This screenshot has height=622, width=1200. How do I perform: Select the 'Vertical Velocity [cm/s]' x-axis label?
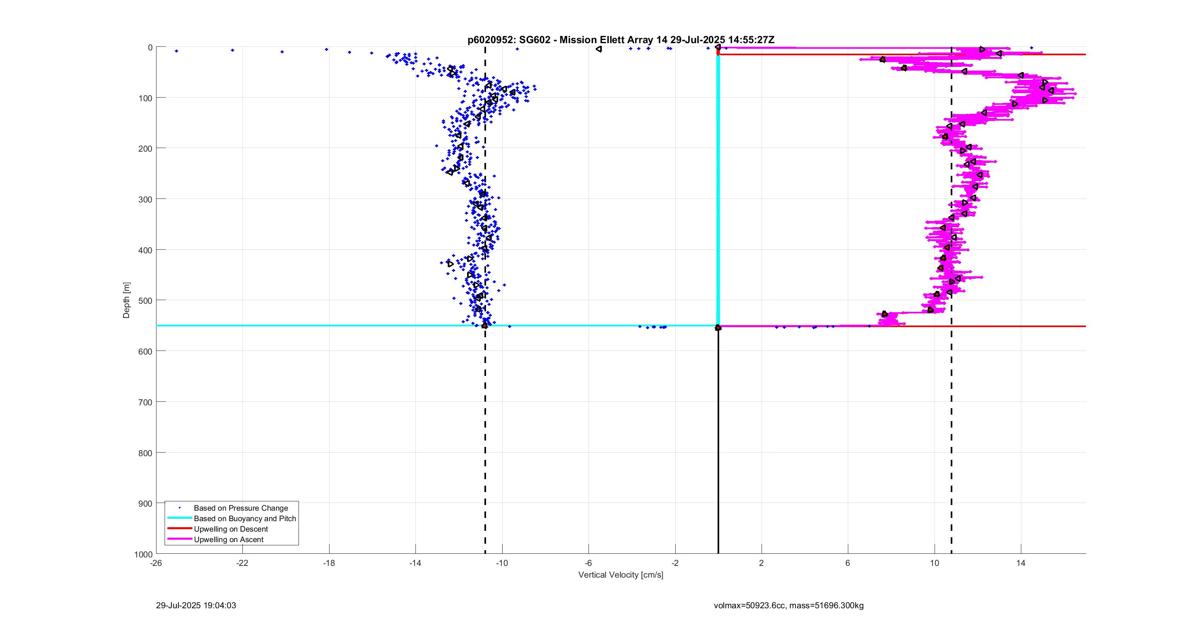621,575
